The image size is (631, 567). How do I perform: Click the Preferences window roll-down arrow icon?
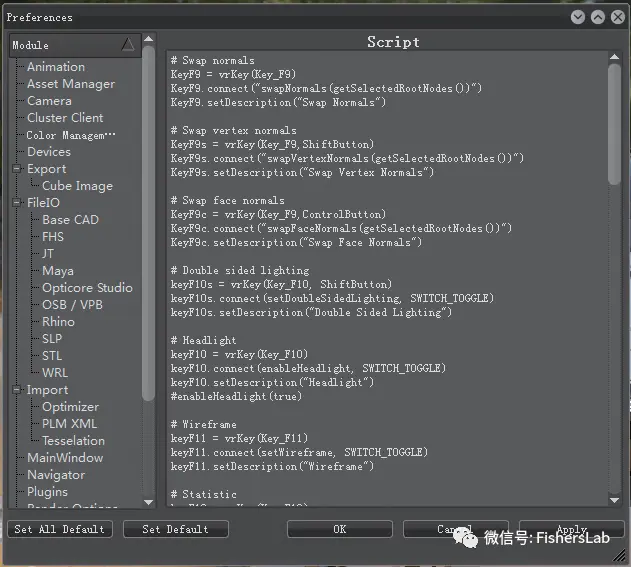pyautogui.click(x=578, y=17)
